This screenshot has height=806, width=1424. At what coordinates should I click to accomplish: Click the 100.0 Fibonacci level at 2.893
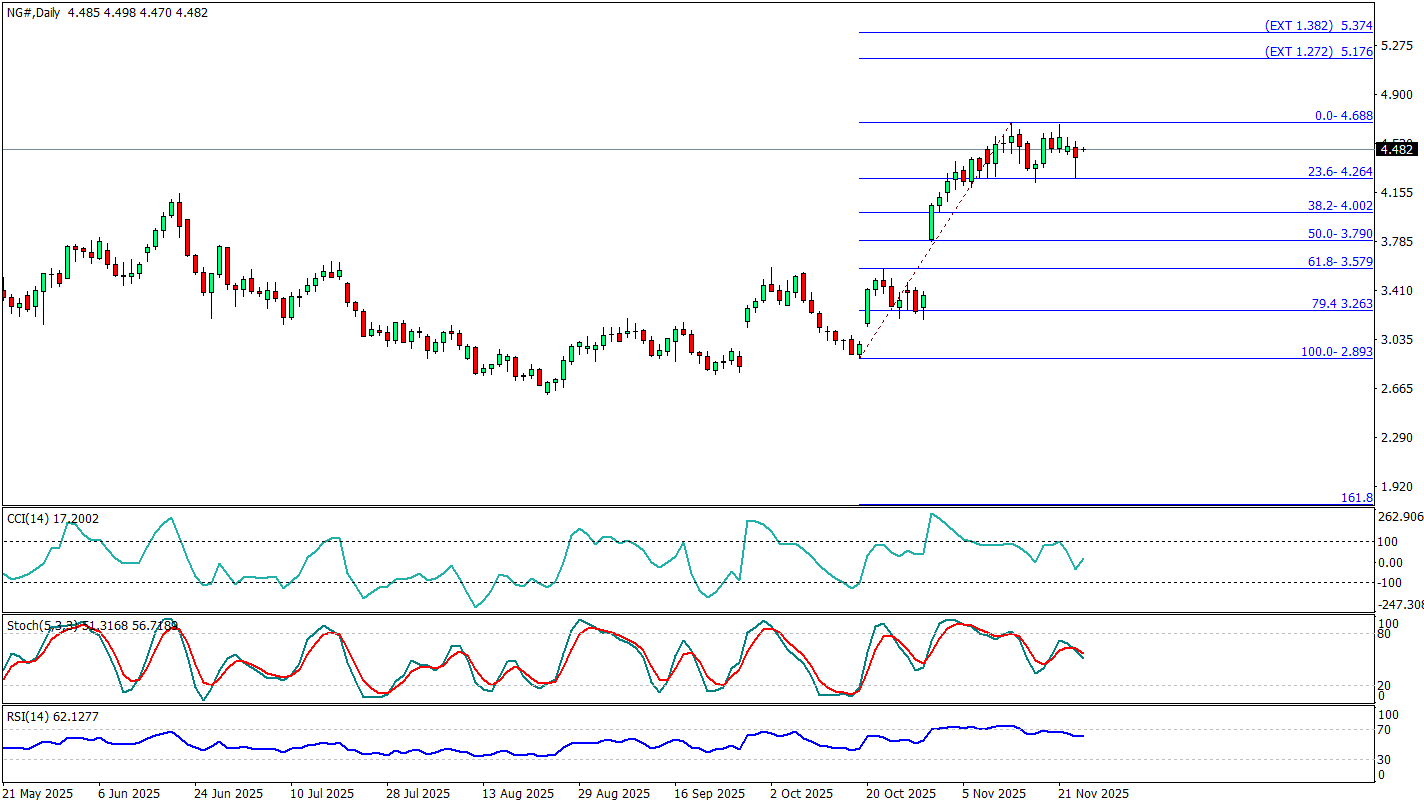click(x=1336, y=352)
